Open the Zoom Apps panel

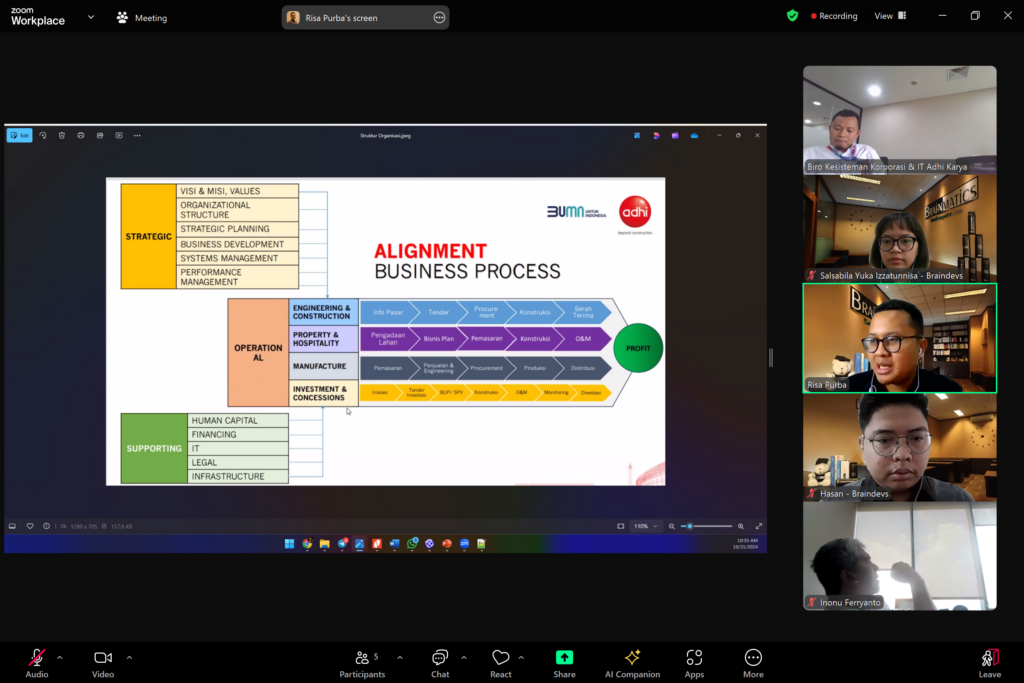tap(694, 662)
